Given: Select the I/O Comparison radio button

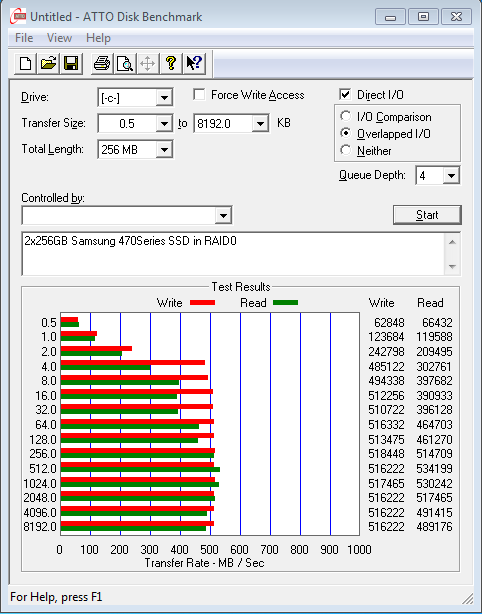Looking at the screenshot, I should (346, 116).
